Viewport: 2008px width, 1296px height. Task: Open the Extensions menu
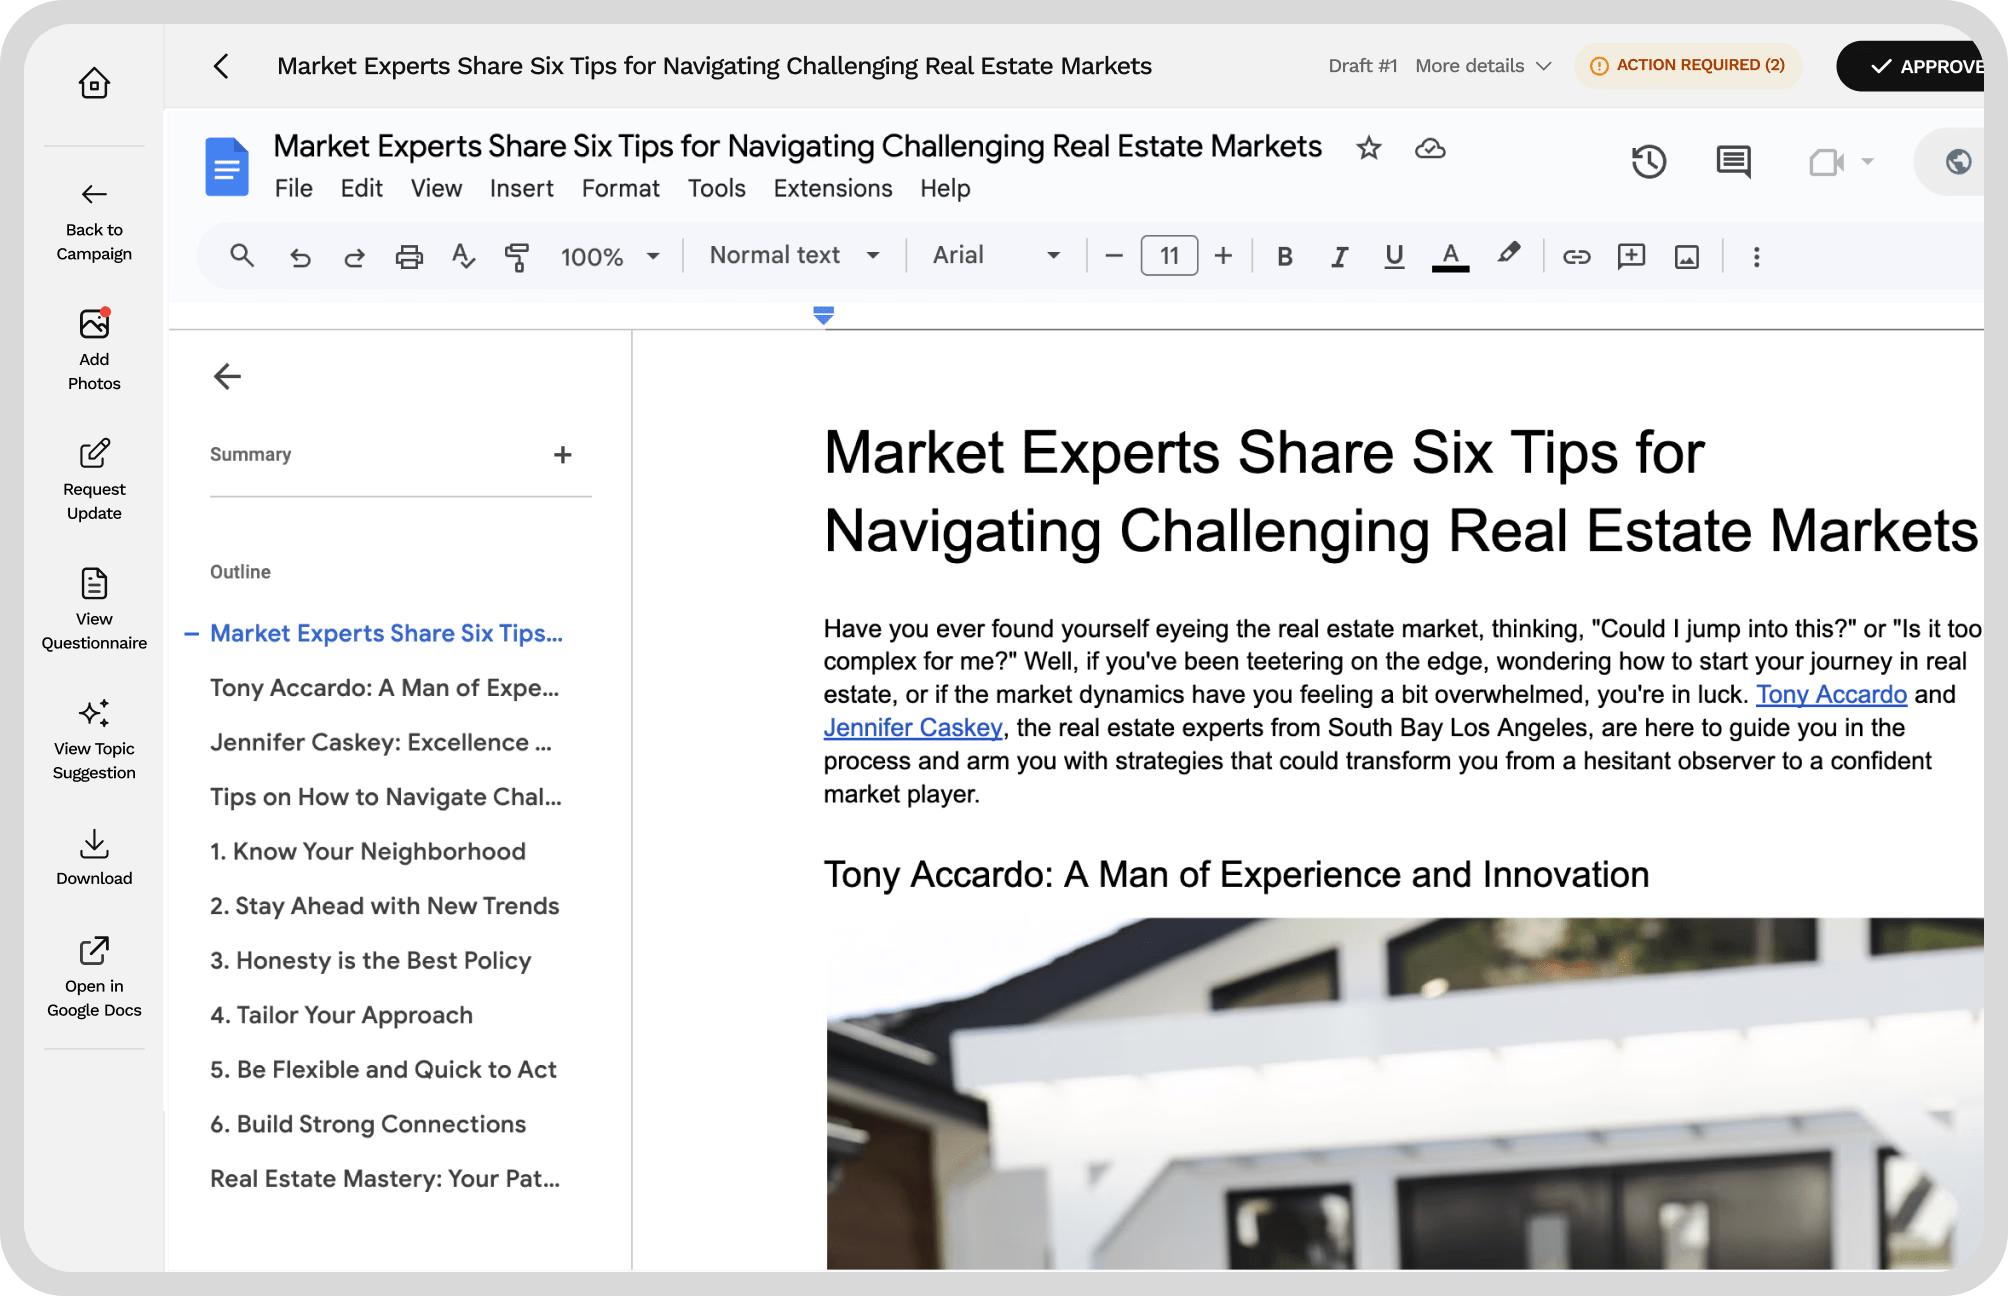click(x=832, y=188)
